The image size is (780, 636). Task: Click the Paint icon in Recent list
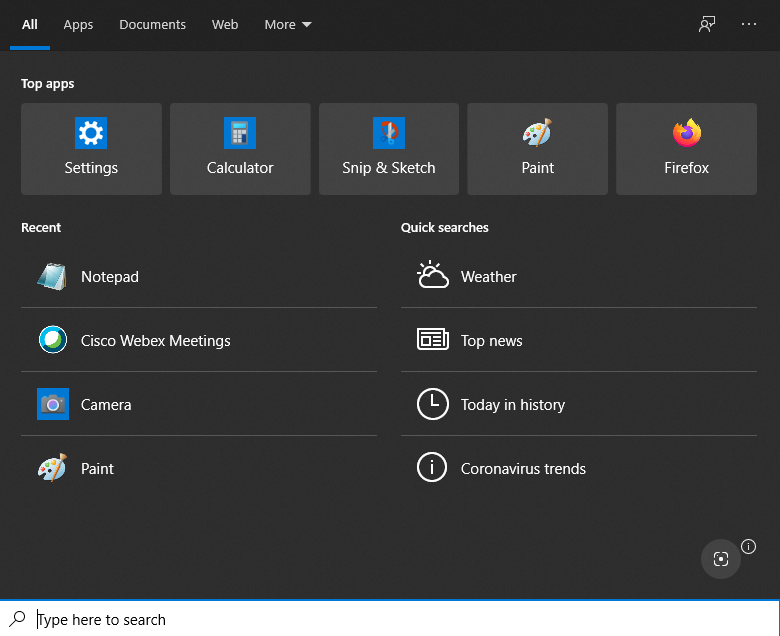pyautogui.click(x=52, y=467)
